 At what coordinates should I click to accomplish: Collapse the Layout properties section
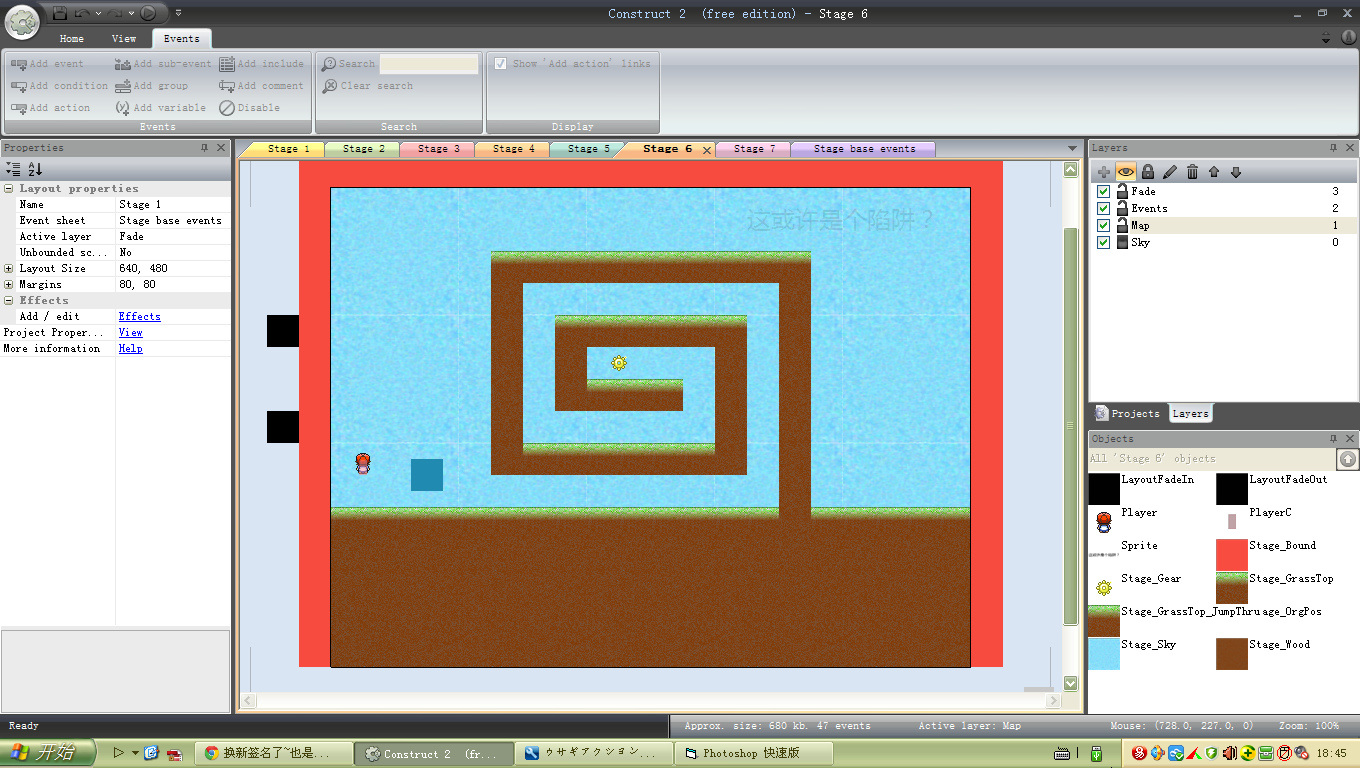pos(9,188)
